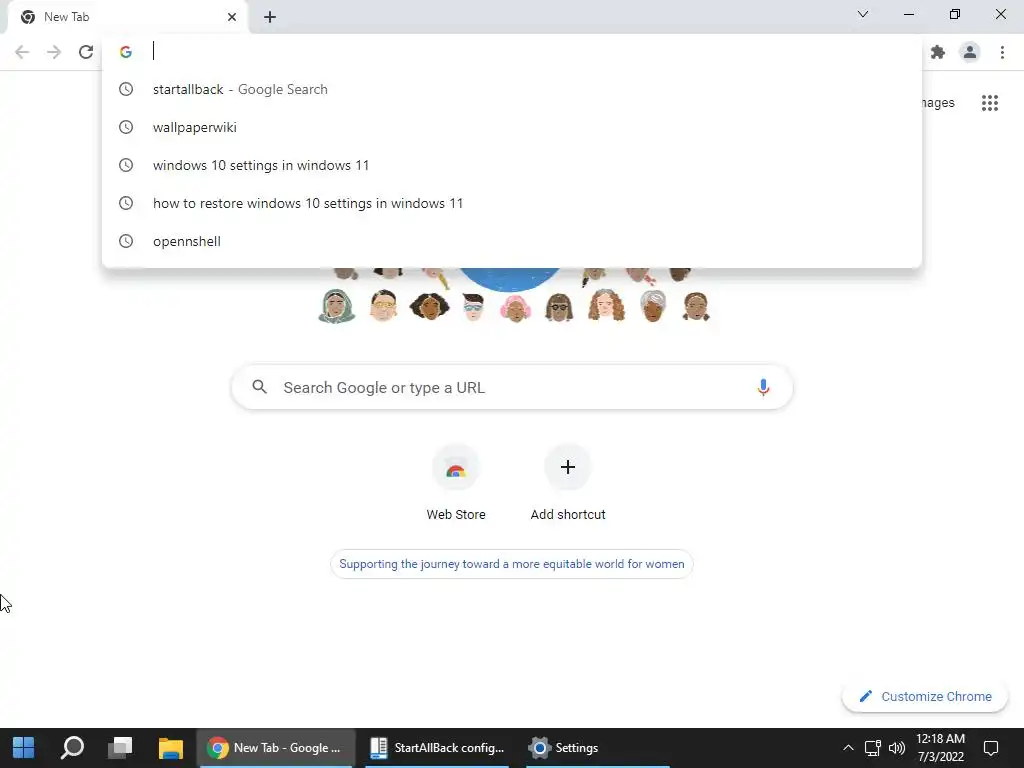Open the network tray icon
Viewport: 1024px width, 768px height.
pos(872,748)
